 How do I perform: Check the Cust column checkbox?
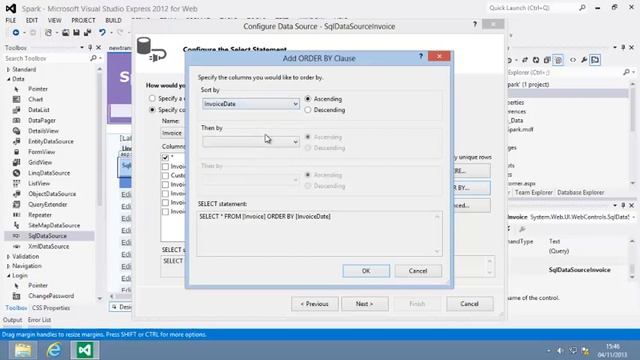tap(165, 176)
